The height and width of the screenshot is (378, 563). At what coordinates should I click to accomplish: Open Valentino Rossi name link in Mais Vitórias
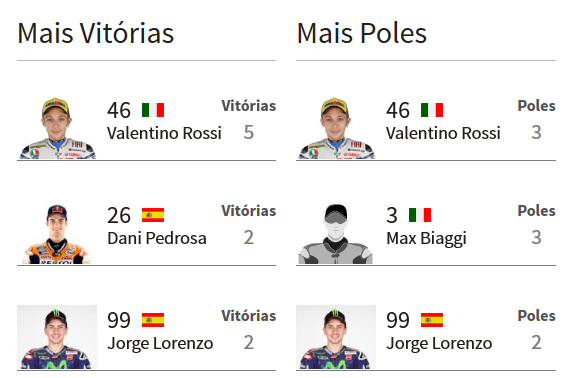(164, 133)
